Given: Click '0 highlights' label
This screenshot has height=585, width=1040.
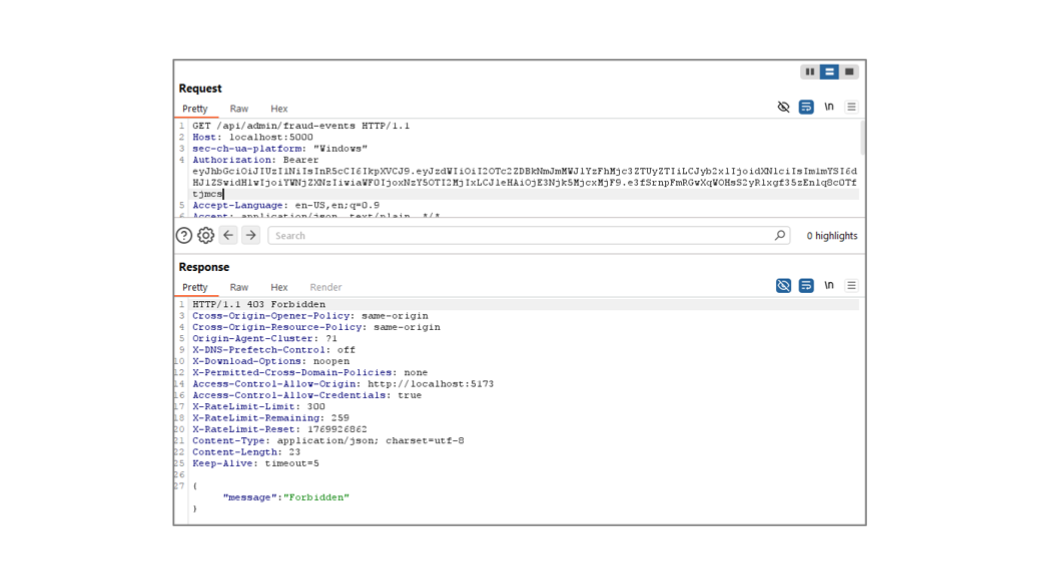Looking at the screenshot, I should tap(832, 235).
